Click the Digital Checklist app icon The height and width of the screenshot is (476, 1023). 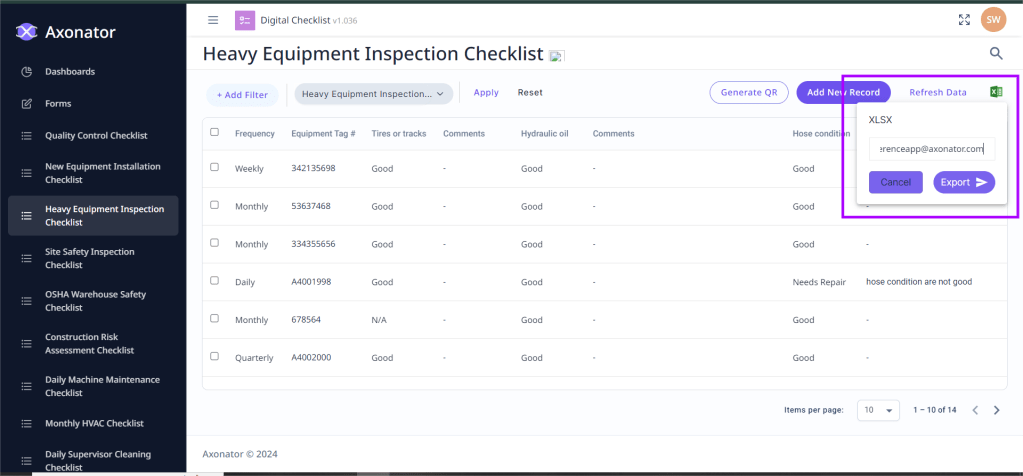tap(245, 20)
